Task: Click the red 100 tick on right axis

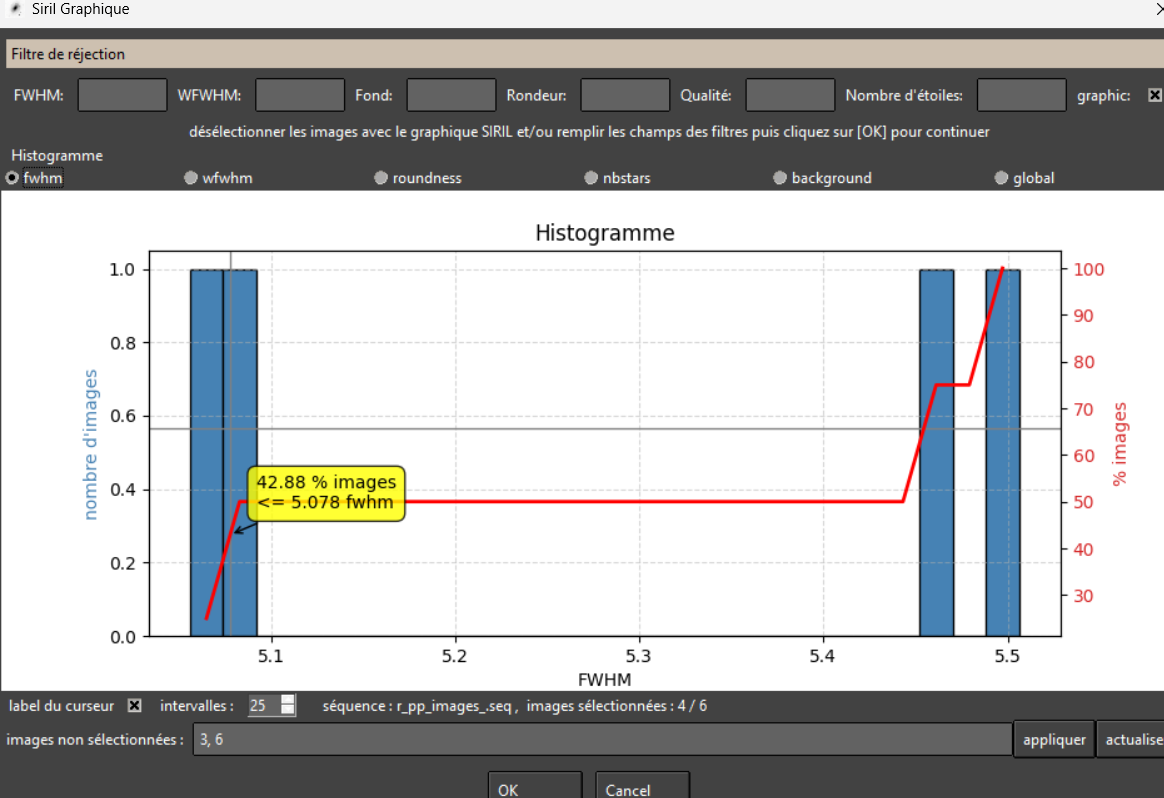Action: tap(1089, 269)
